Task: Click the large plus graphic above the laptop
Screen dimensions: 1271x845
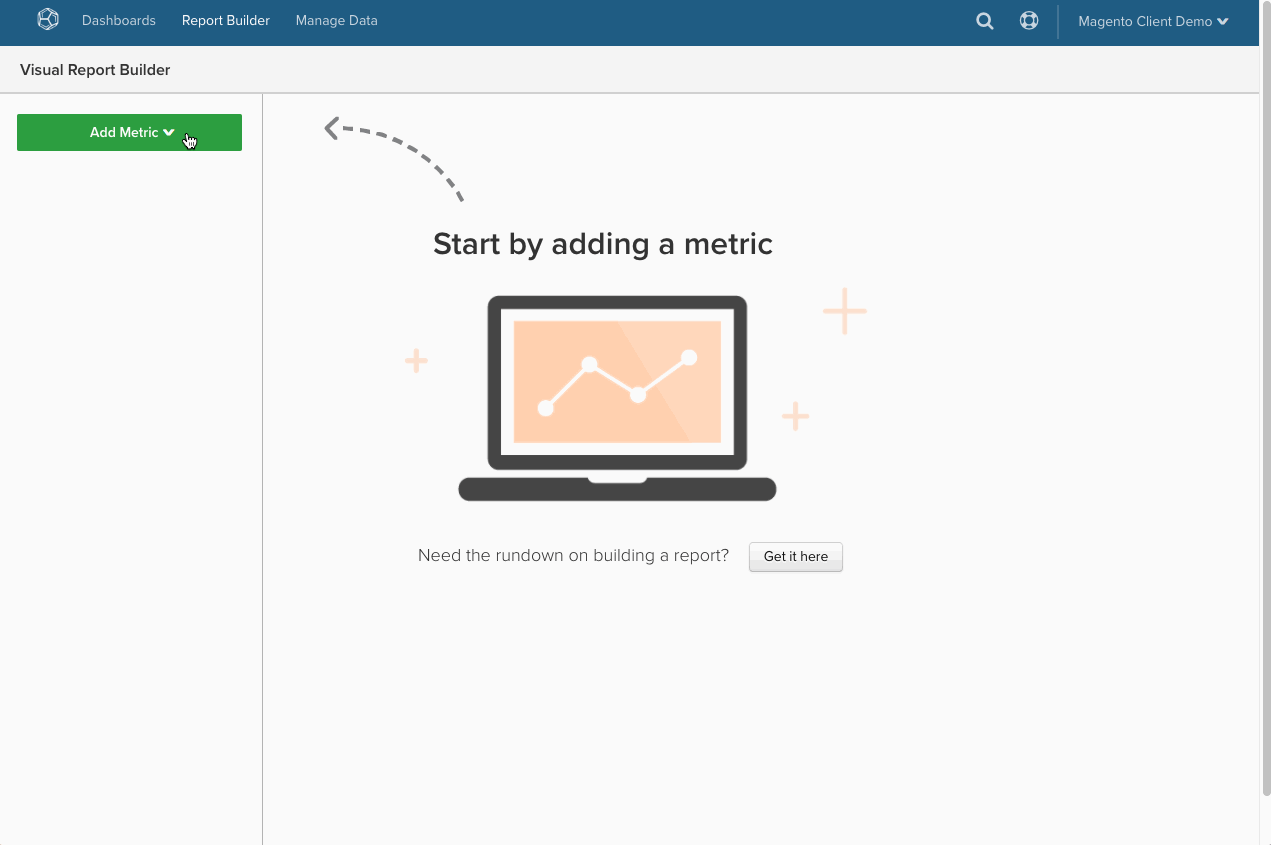Action: point(844,311)
